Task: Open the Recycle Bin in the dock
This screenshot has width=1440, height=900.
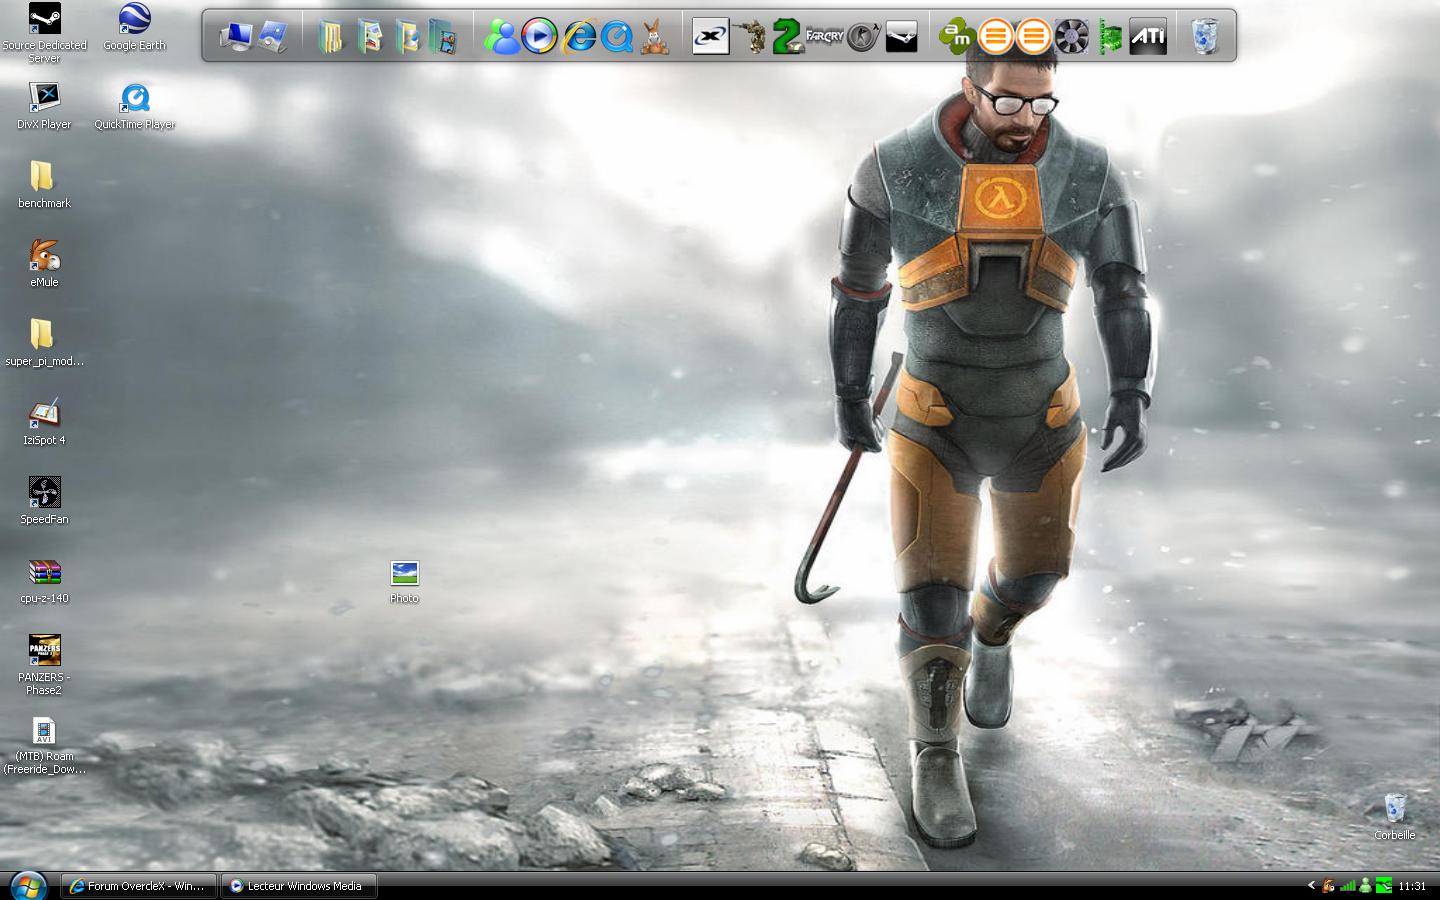Action: 1205,37
